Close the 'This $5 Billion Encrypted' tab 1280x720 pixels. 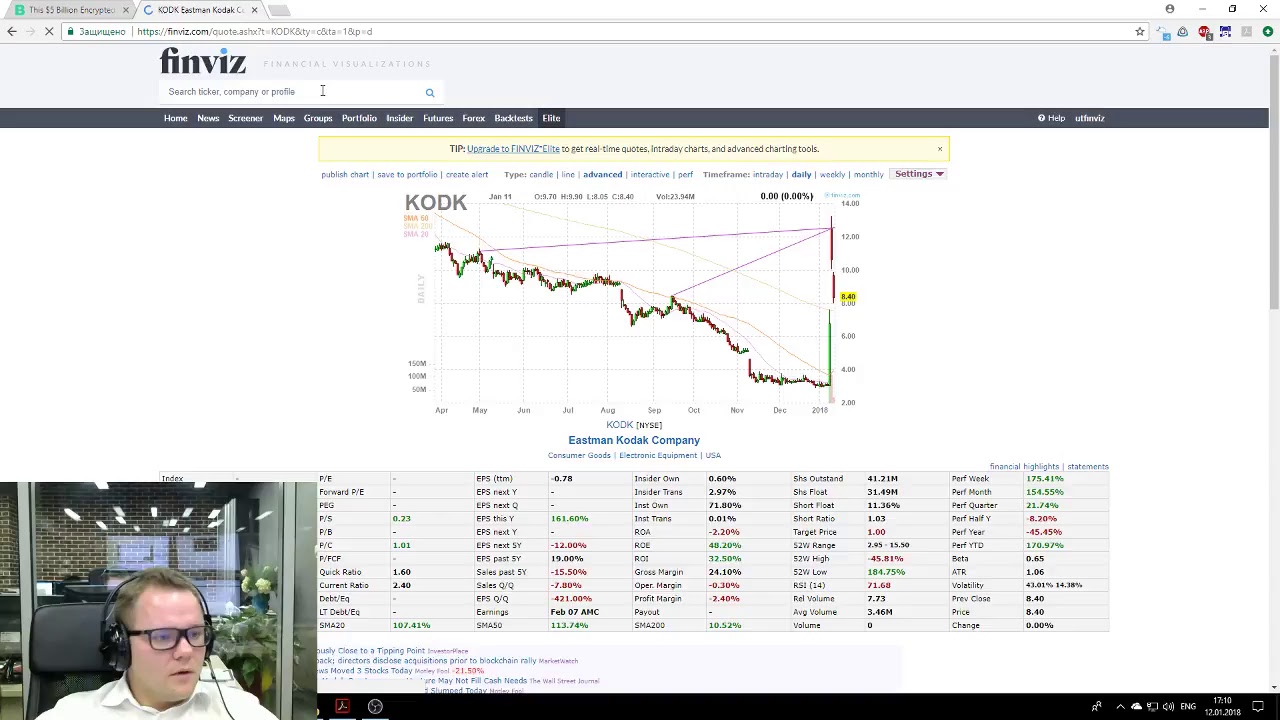tap(126, 10)
